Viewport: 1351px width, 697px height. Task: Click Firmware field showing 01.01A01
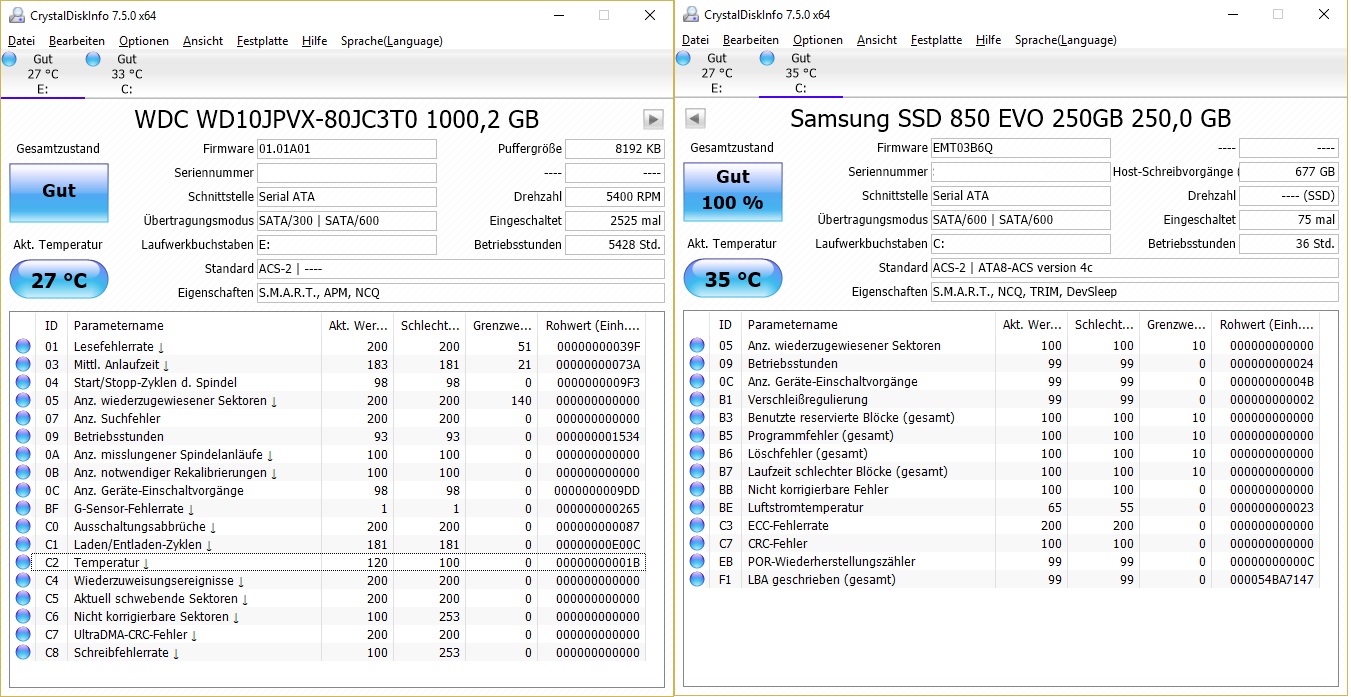347,149
